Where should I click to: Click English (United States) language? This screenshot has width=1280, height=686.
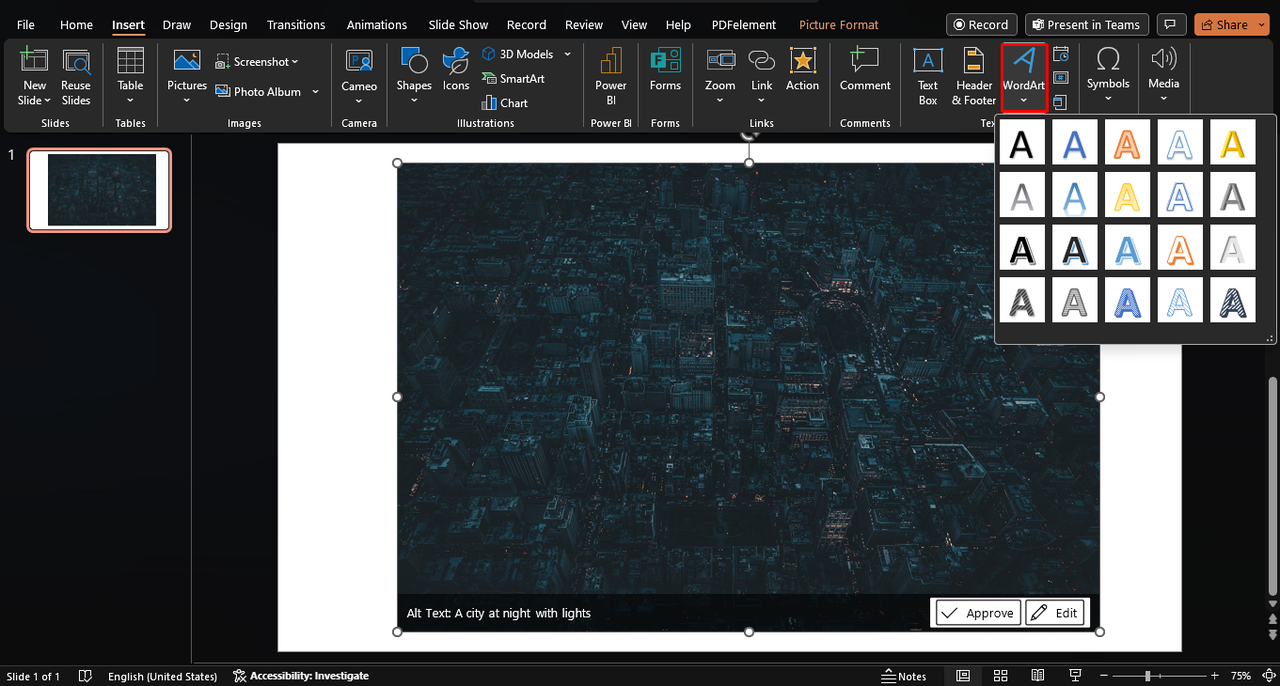coord(162,676)
